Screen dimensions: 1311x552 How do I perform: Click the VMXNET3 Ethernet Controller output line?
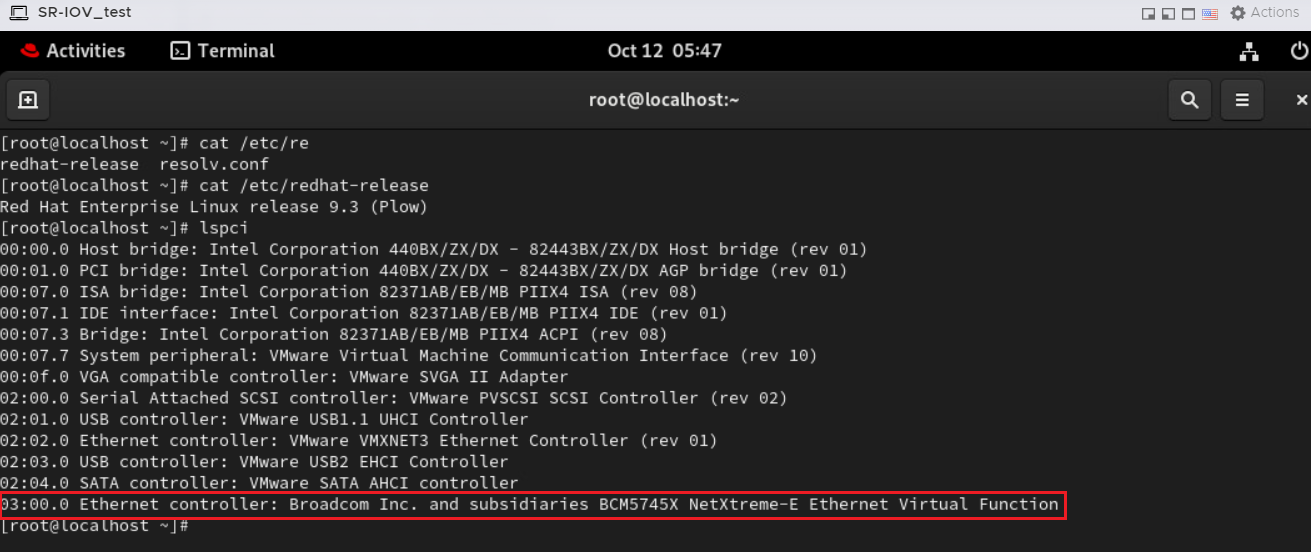tap(358, 441)
